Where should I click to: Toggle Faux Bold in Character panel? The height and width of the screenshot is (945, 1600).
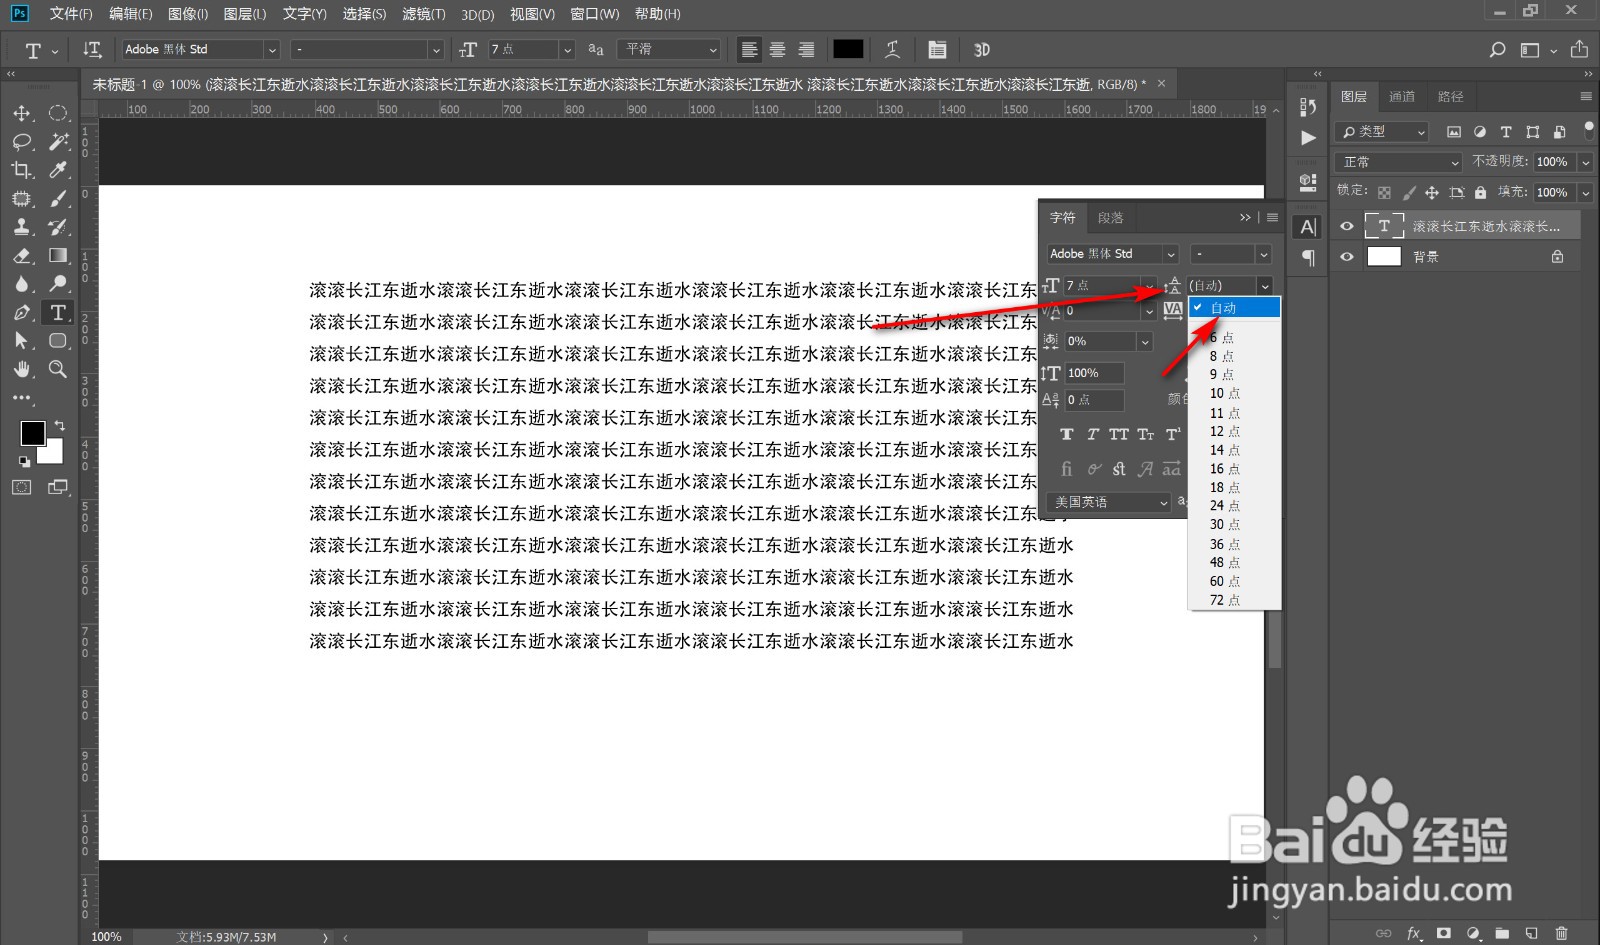tap(1067, 435)
